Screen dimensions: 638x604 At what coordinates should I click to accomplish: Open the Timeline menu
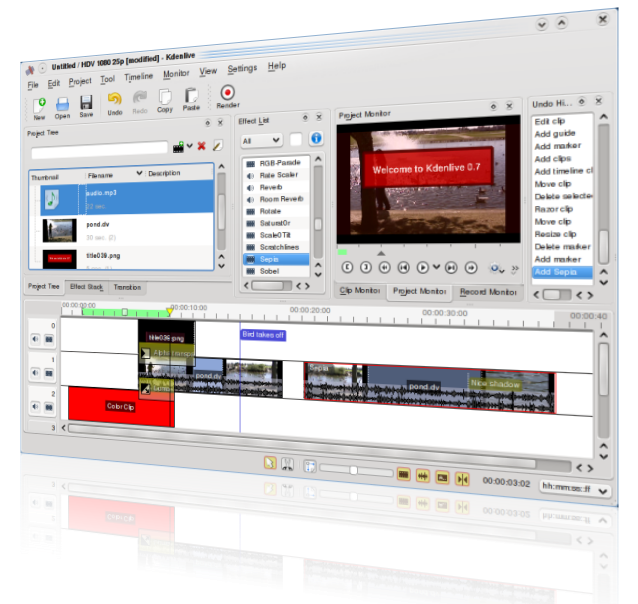pos(138,77)
